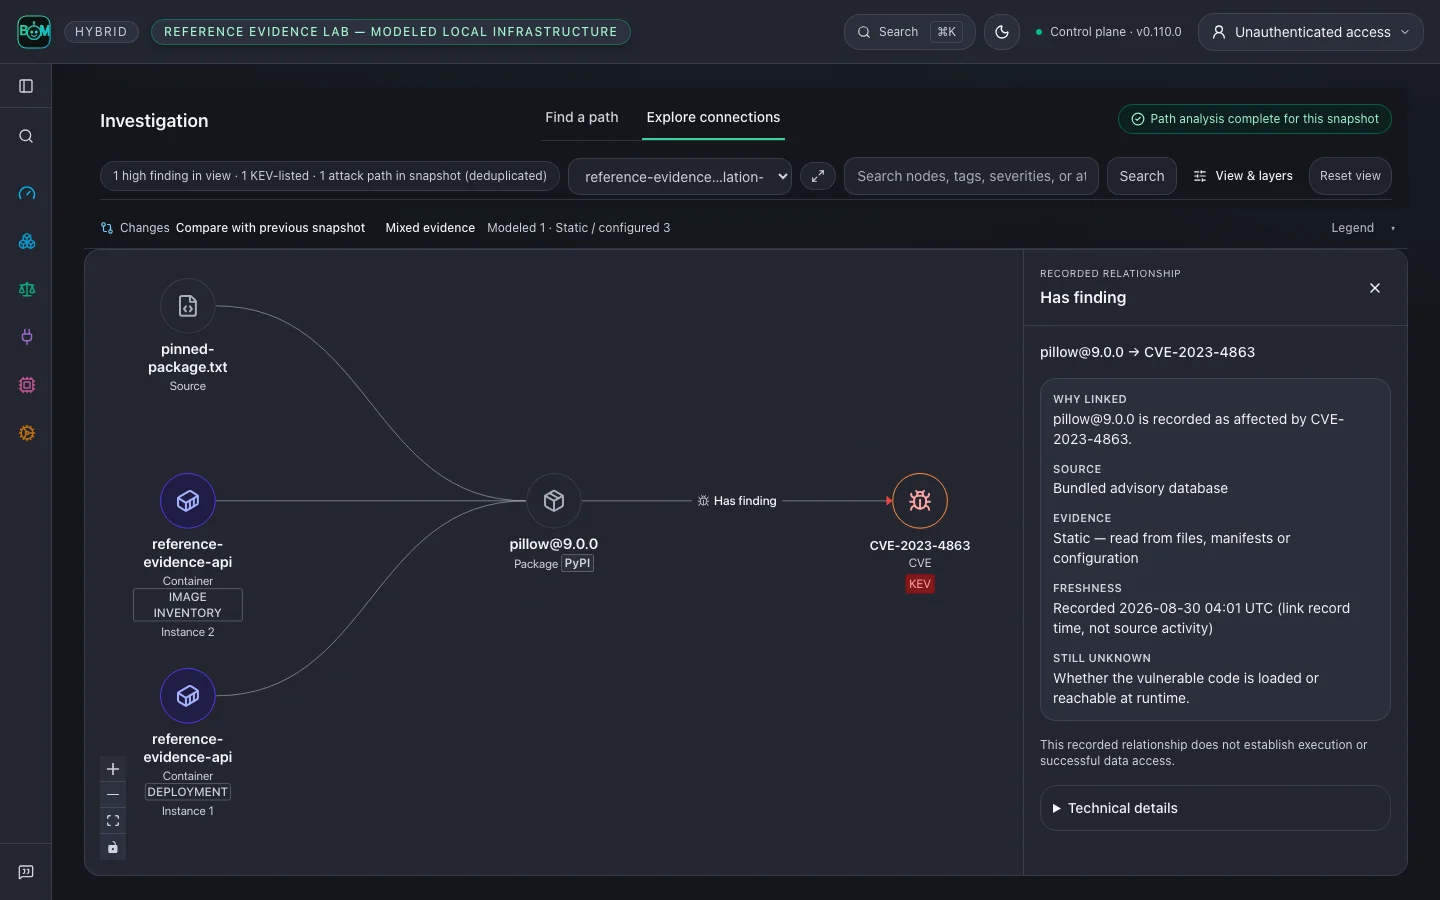The image size is (1440, 900).
Task: Click the Path analysis complete status badge
Action: (x=1254, y=119)
